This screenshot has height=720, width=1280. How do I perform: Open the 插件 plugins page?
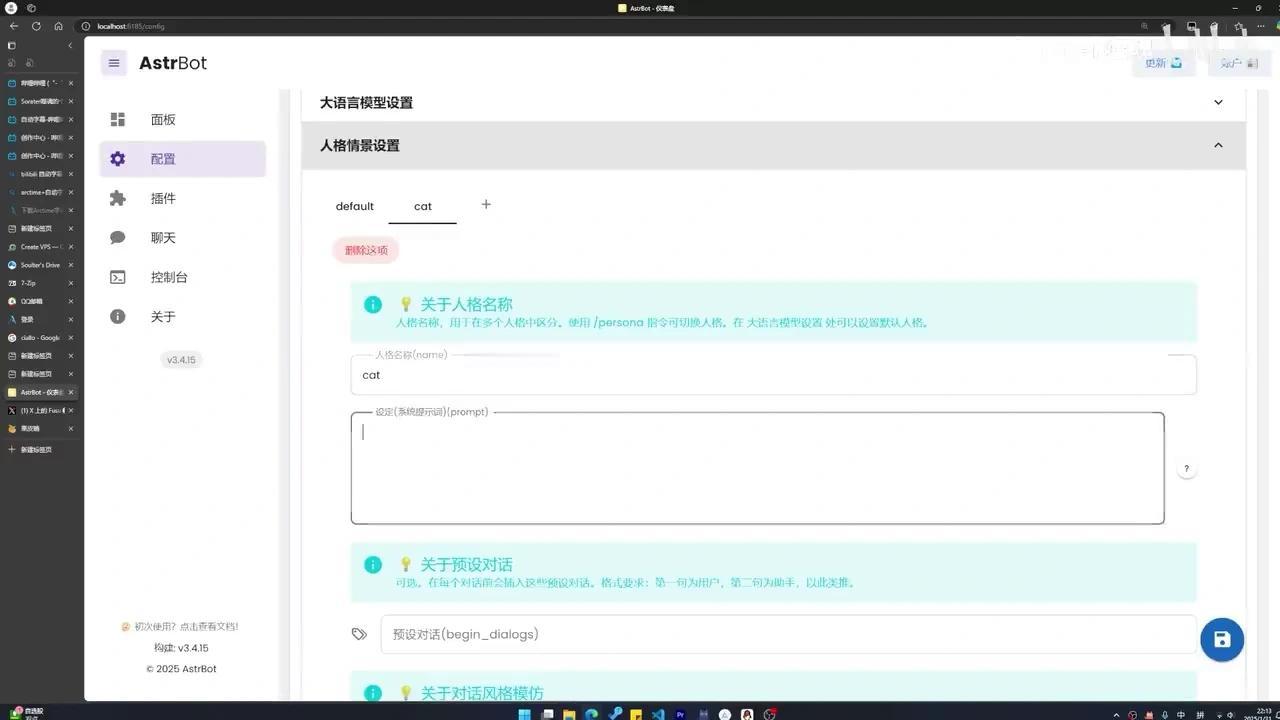point(183,198)
